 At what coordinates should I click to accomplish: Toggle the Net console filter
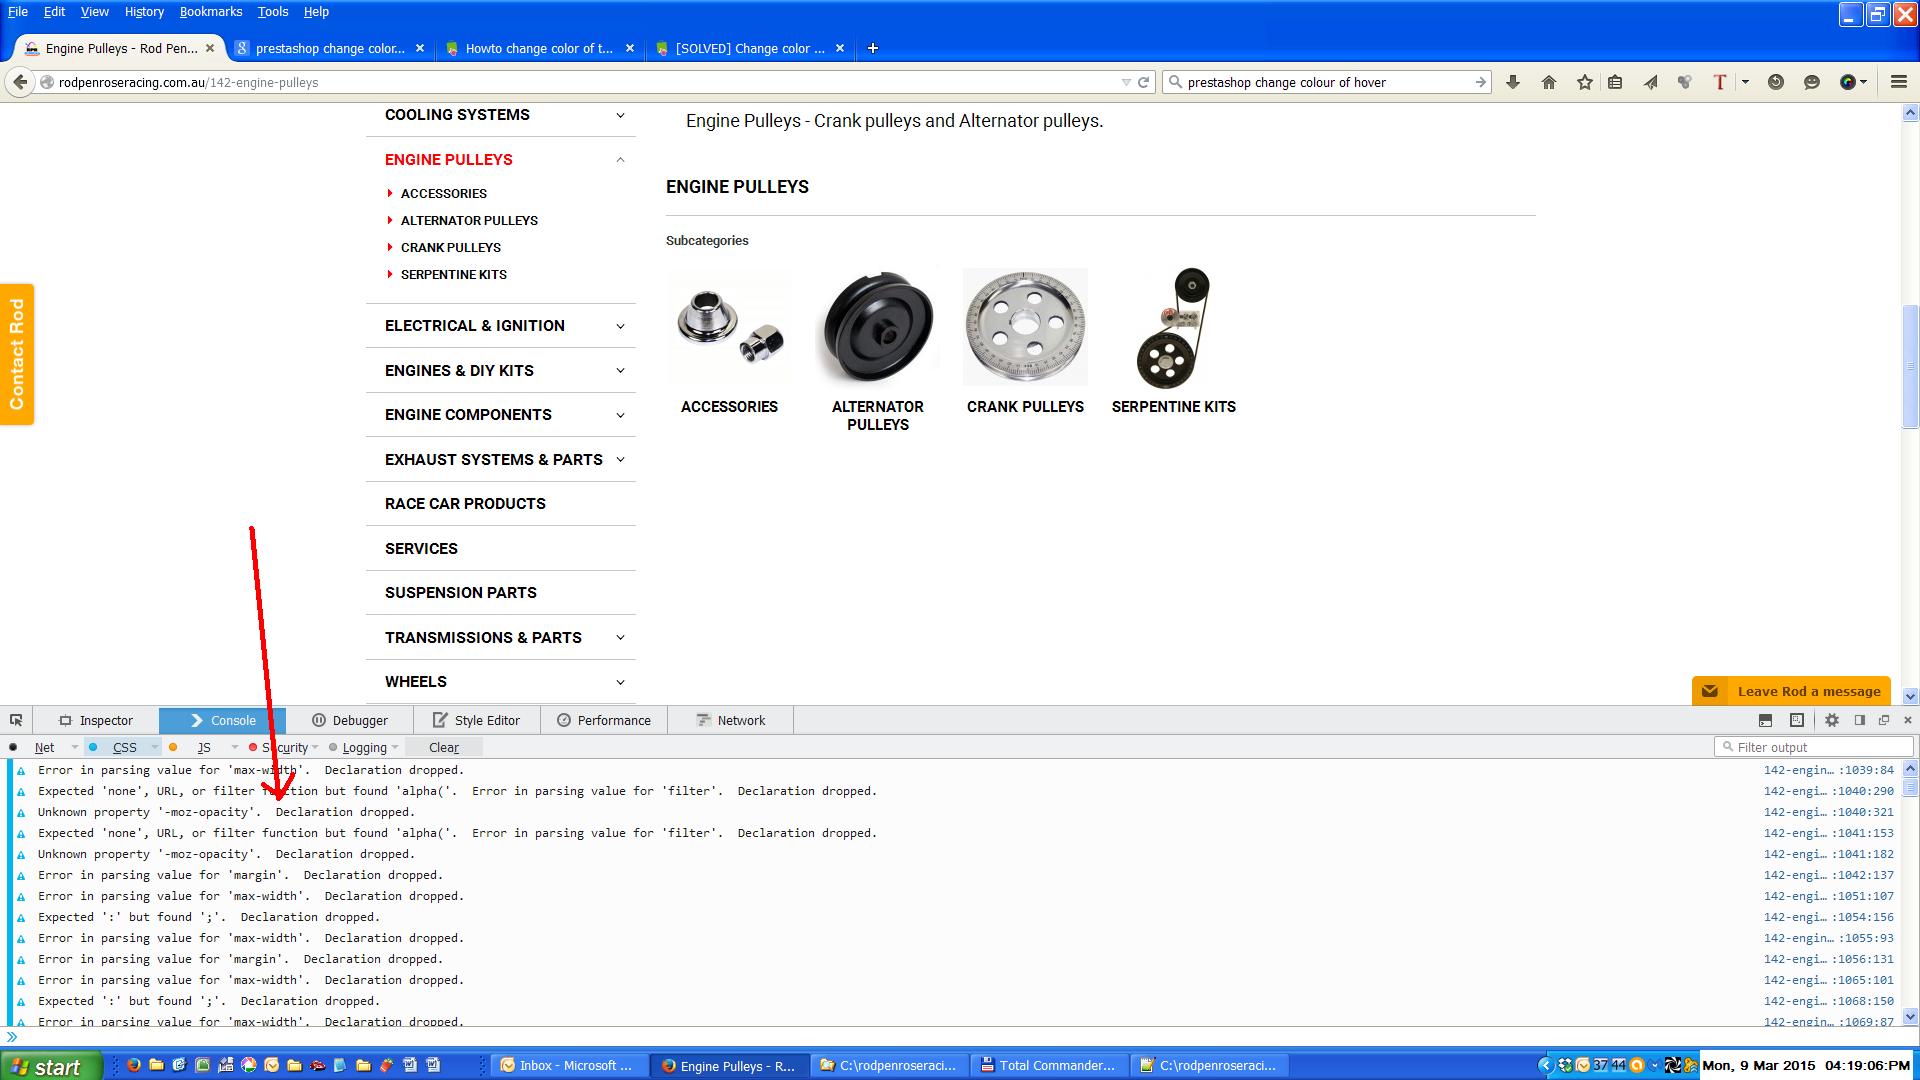44,747
